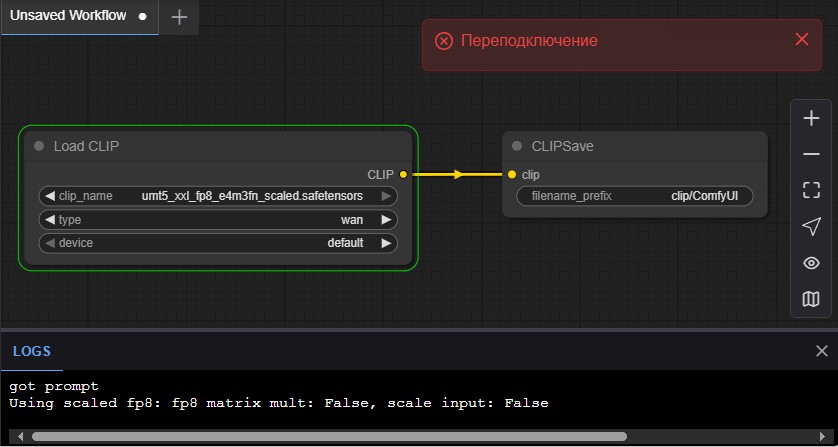
Task: Click the CLIPSave node title
Action: pos(562,146)
